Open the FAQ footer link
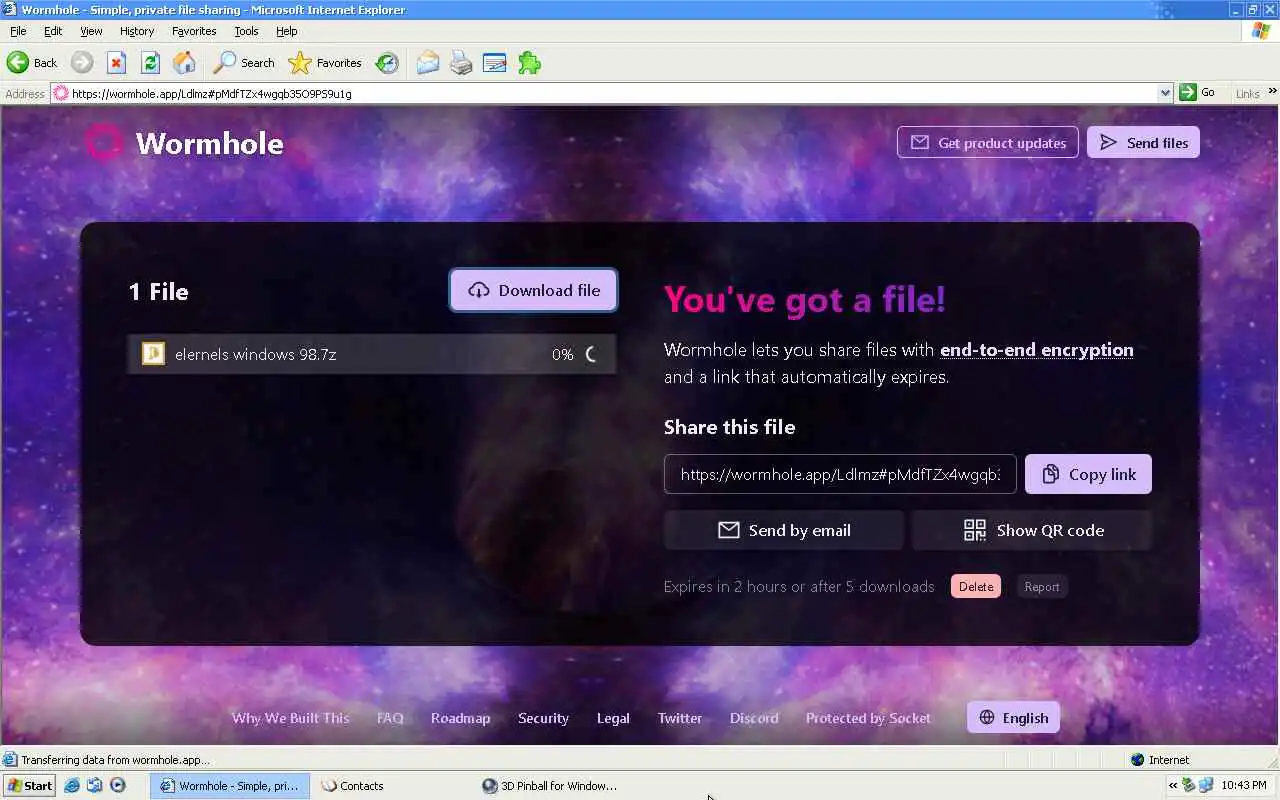Screen dimensions: 1280x800 point(390,718)
